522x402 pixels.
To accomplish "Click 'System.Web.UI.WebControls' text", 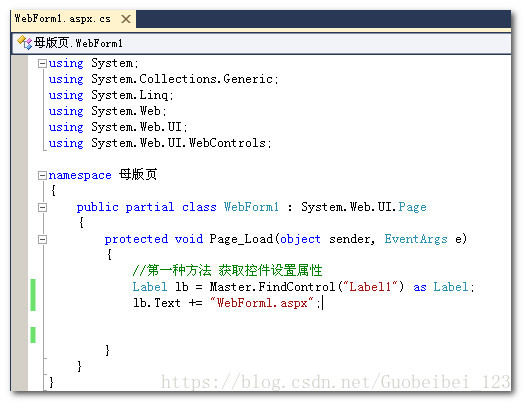I will [x=178, y=143].
